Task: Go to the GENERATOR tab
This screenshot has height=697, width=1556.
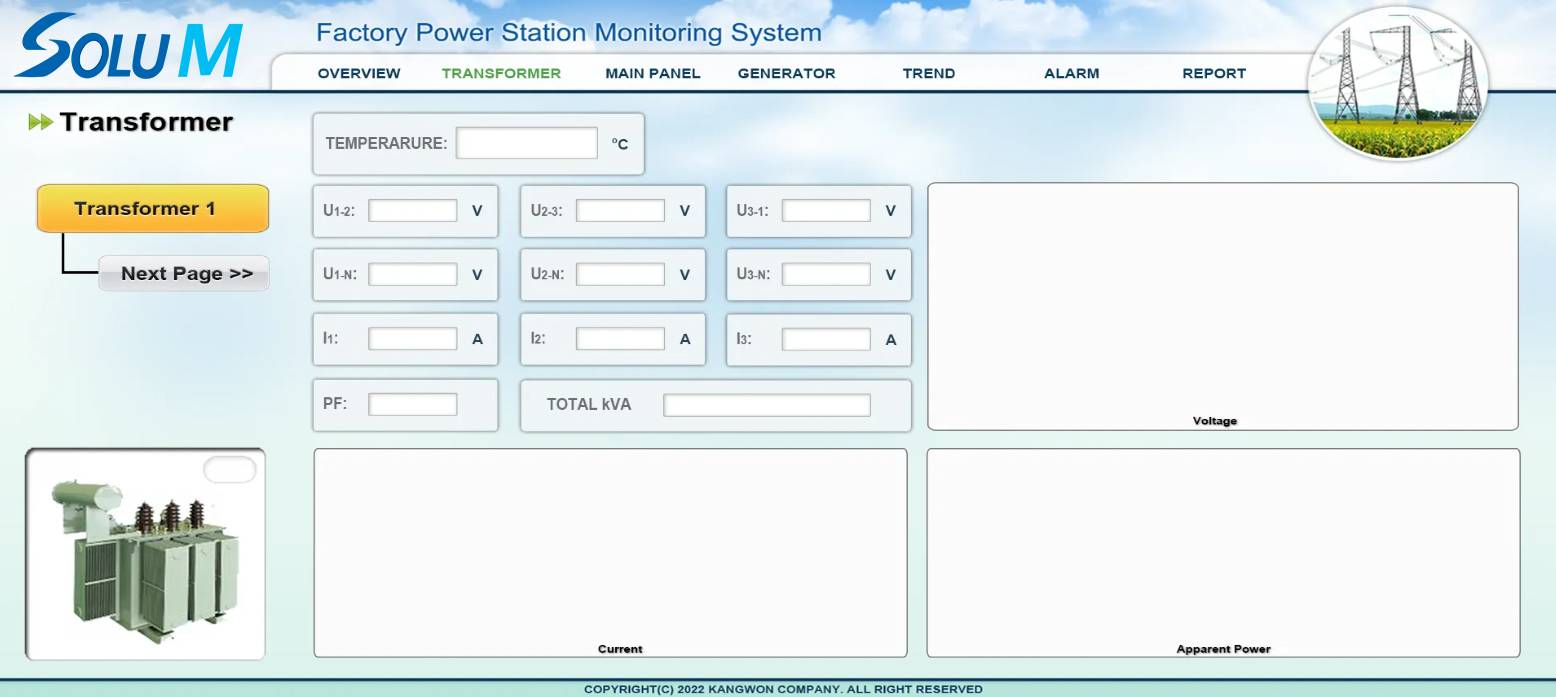Action: click(x=786, y=73)
